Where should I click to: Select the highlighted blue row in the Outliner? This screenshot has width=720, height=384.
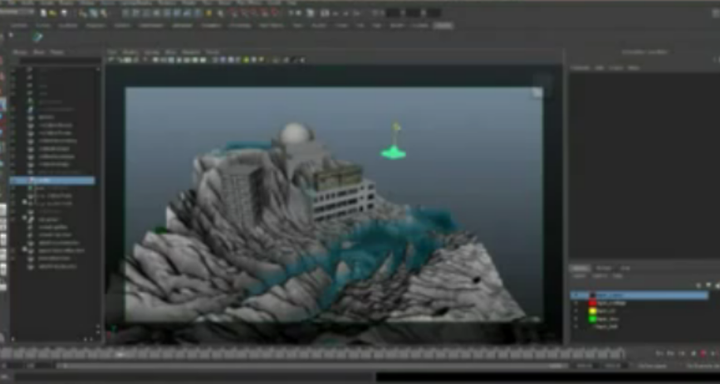click(x=52, y=181)
